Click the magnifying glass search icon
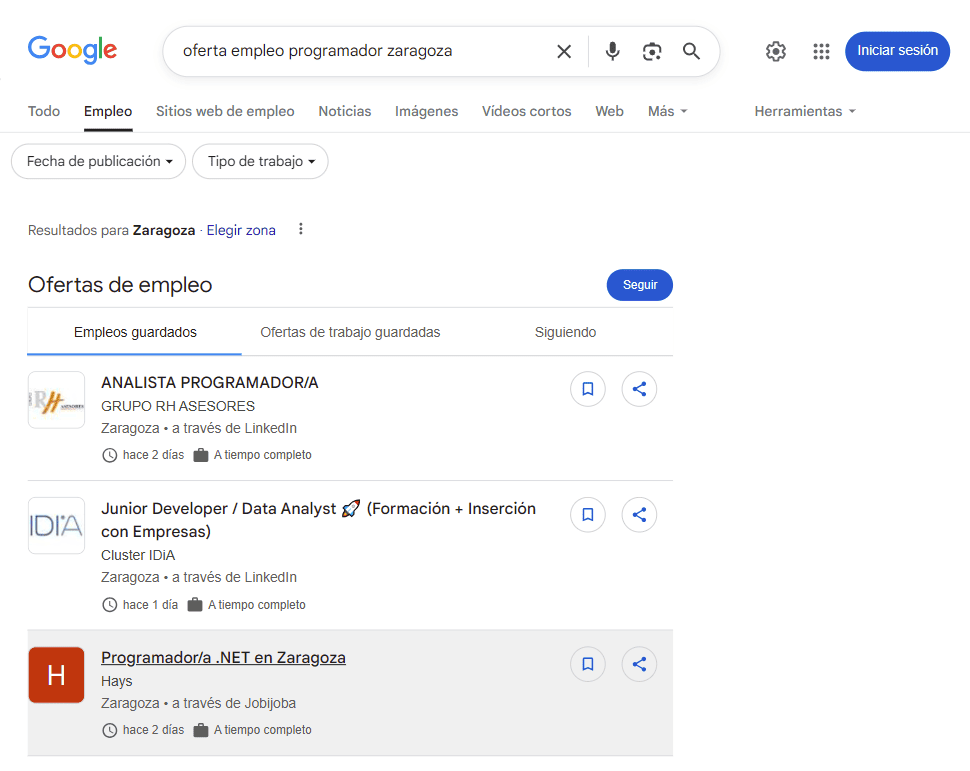970x771 pixels. pos(691,51)
